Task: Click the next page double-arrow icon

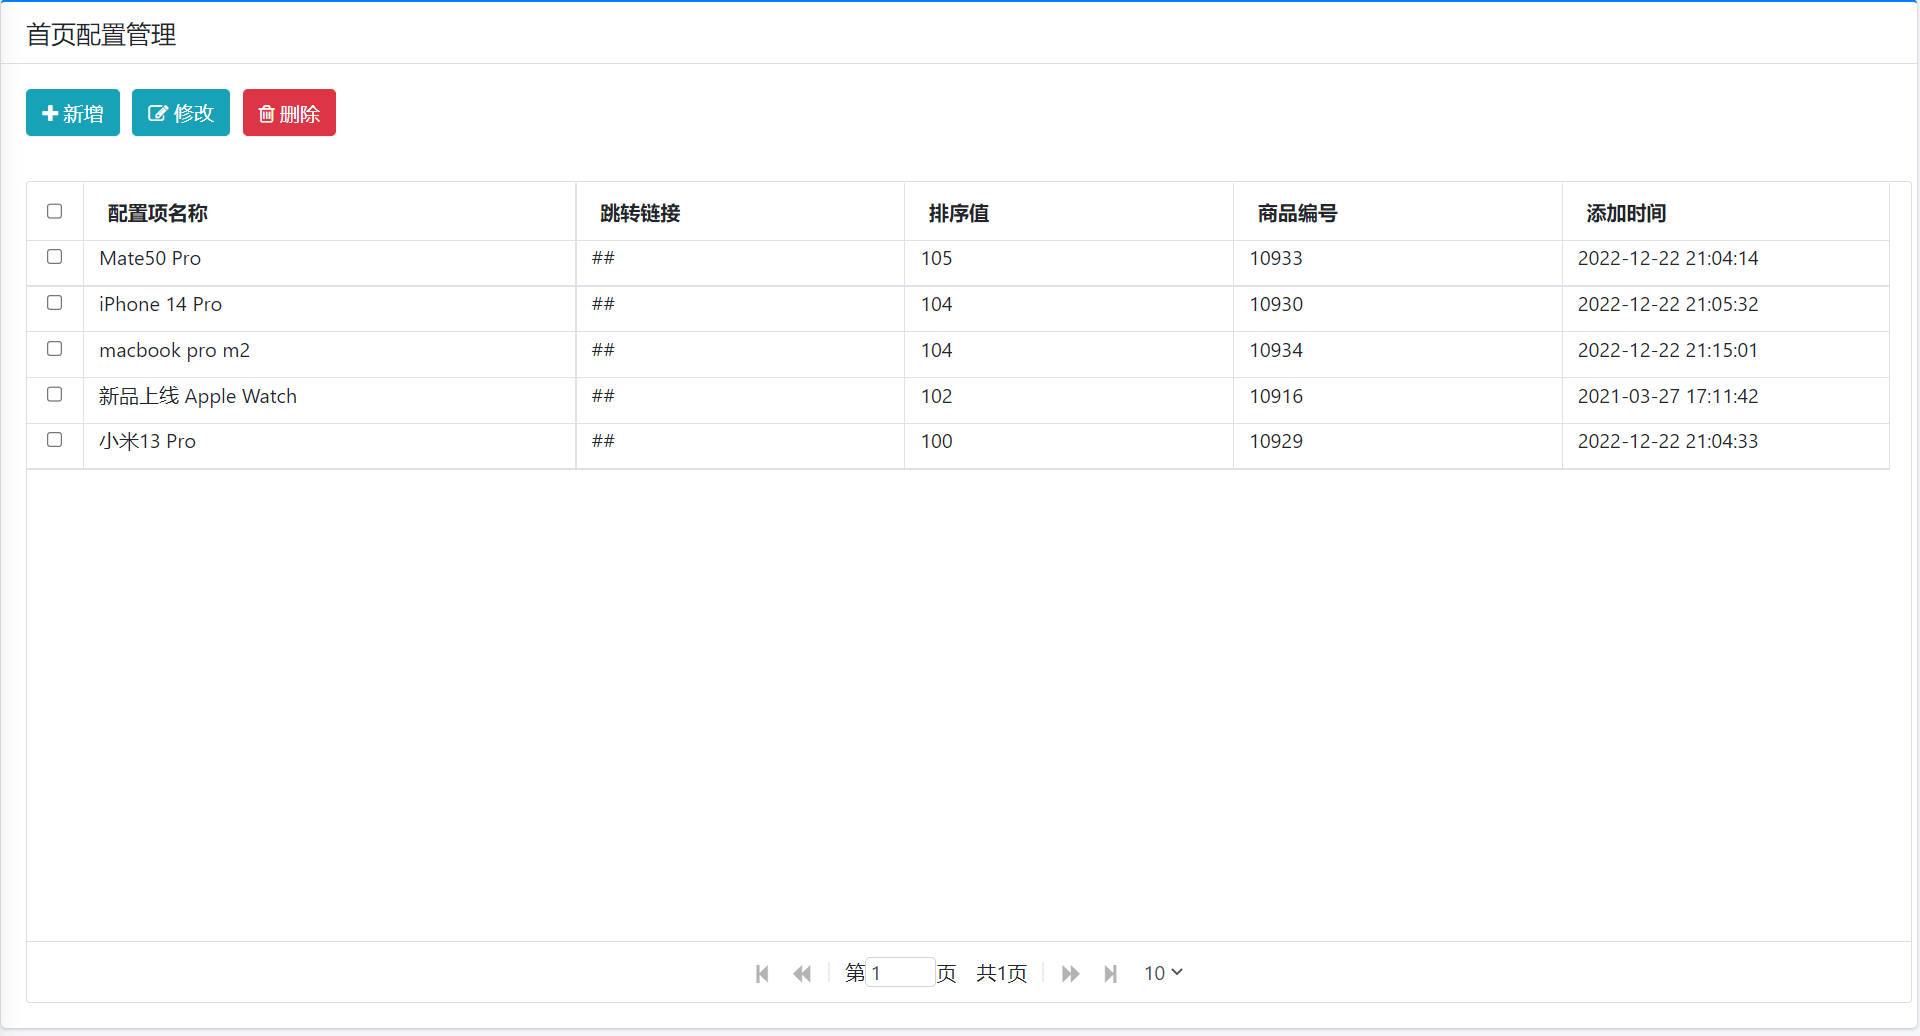Action: tap(1070, 973)
